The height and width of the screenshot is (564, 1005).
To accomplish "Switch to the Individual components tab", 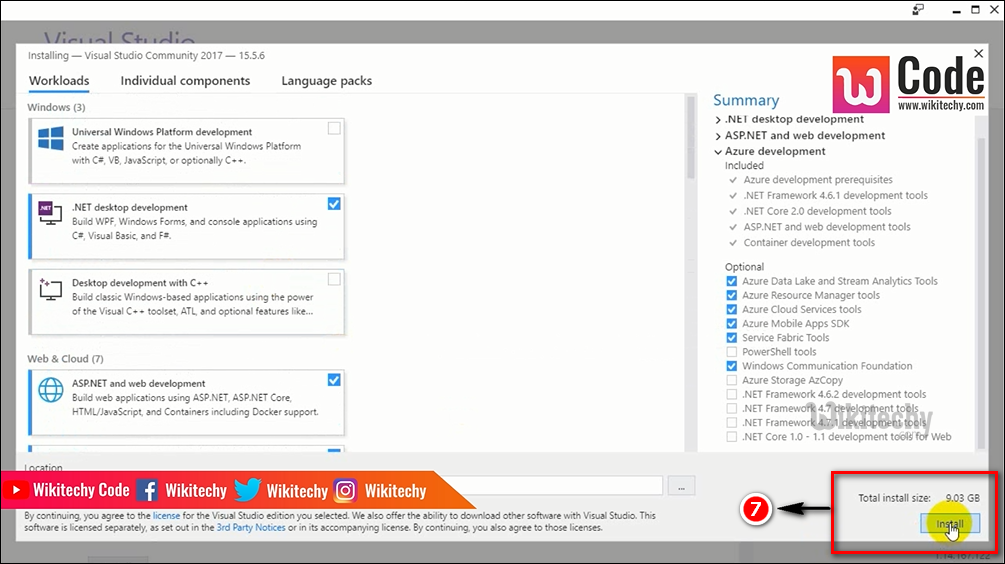I will pos(185,81).
